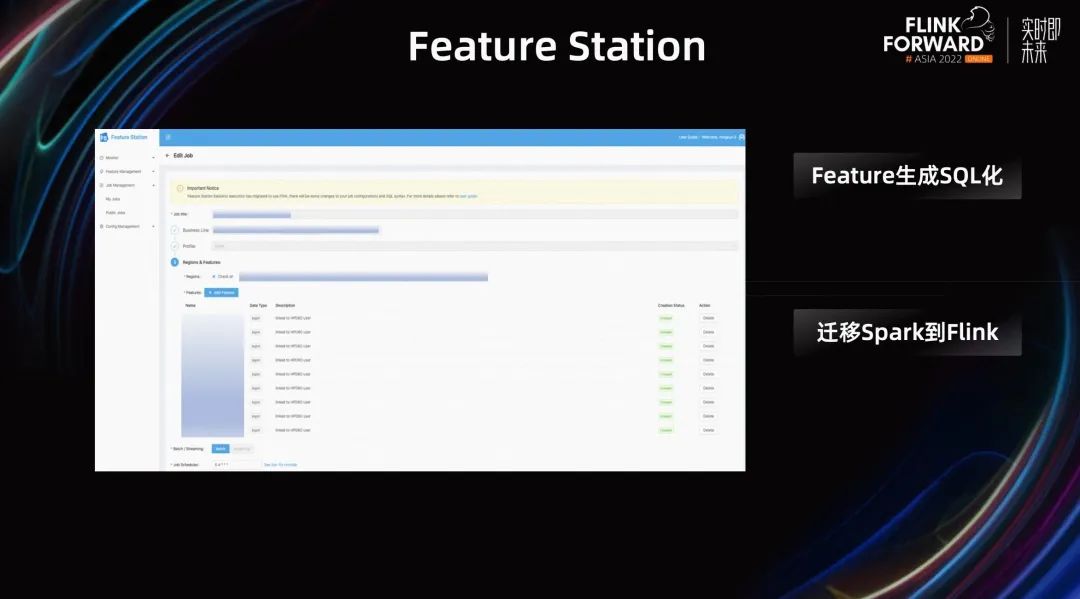
Task: Click the Monitor clock icon in the sidebar
Action: point(101,158)
